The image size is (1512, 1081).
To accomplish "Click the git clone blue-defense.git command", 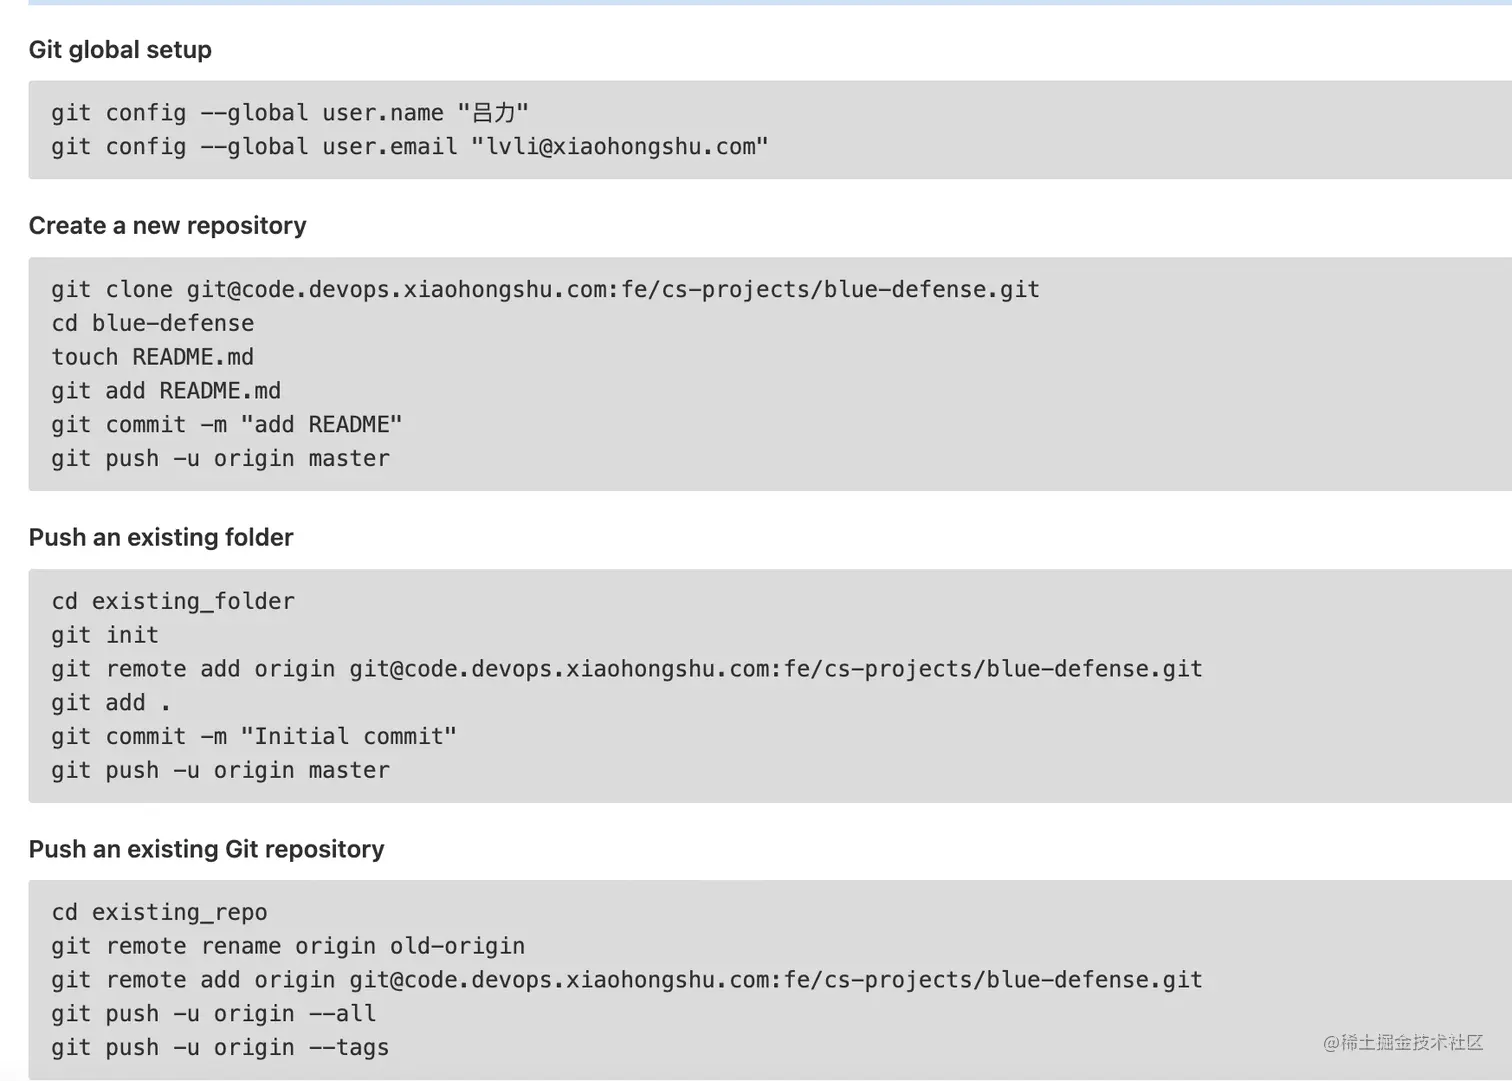I will (x=546, y=290).
